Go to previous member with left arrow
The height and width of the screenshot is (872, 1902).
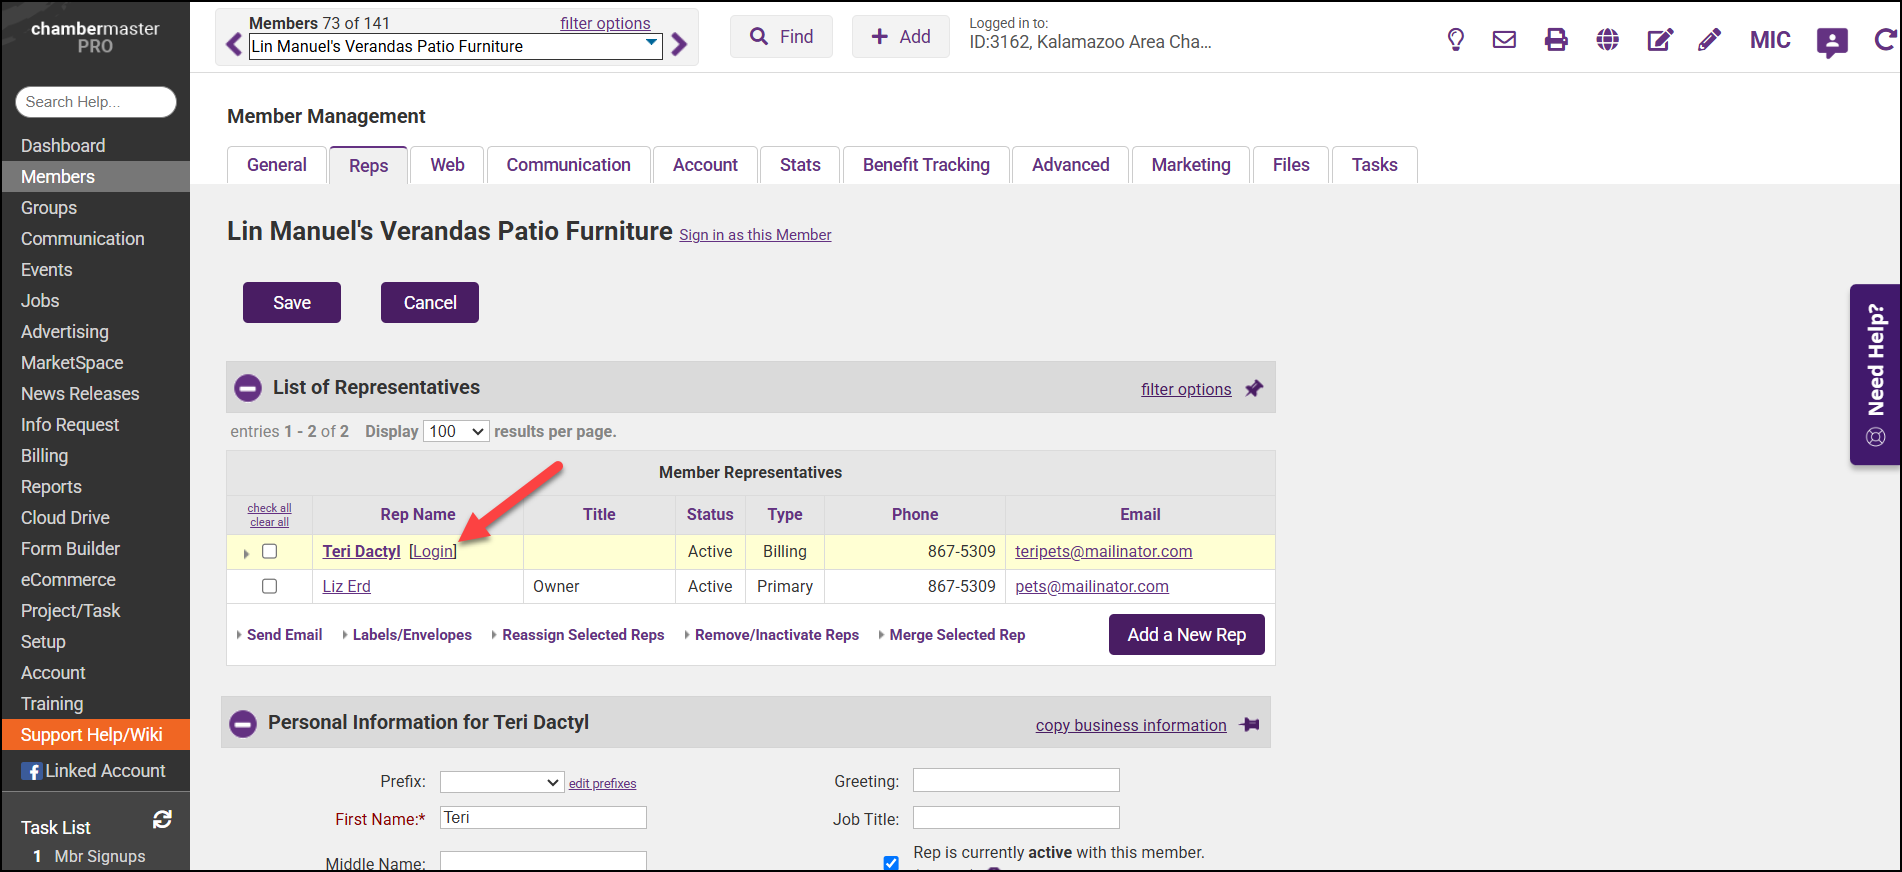(x=234, y=45)
